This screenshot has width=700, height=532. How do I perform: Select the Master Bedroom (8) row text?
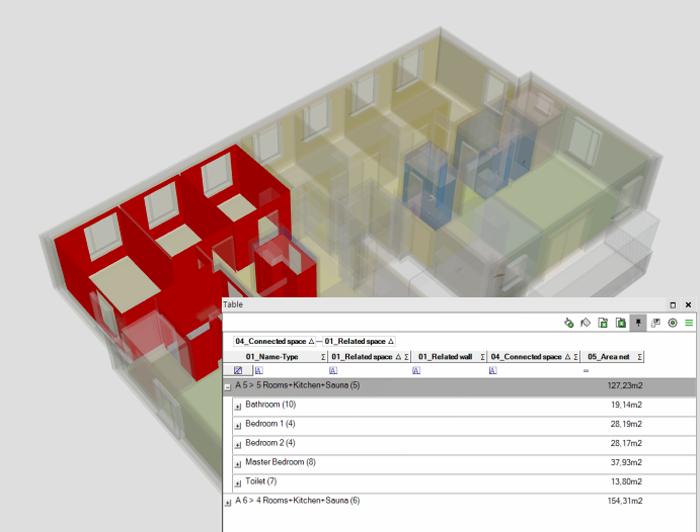click(x=280, y=462)
